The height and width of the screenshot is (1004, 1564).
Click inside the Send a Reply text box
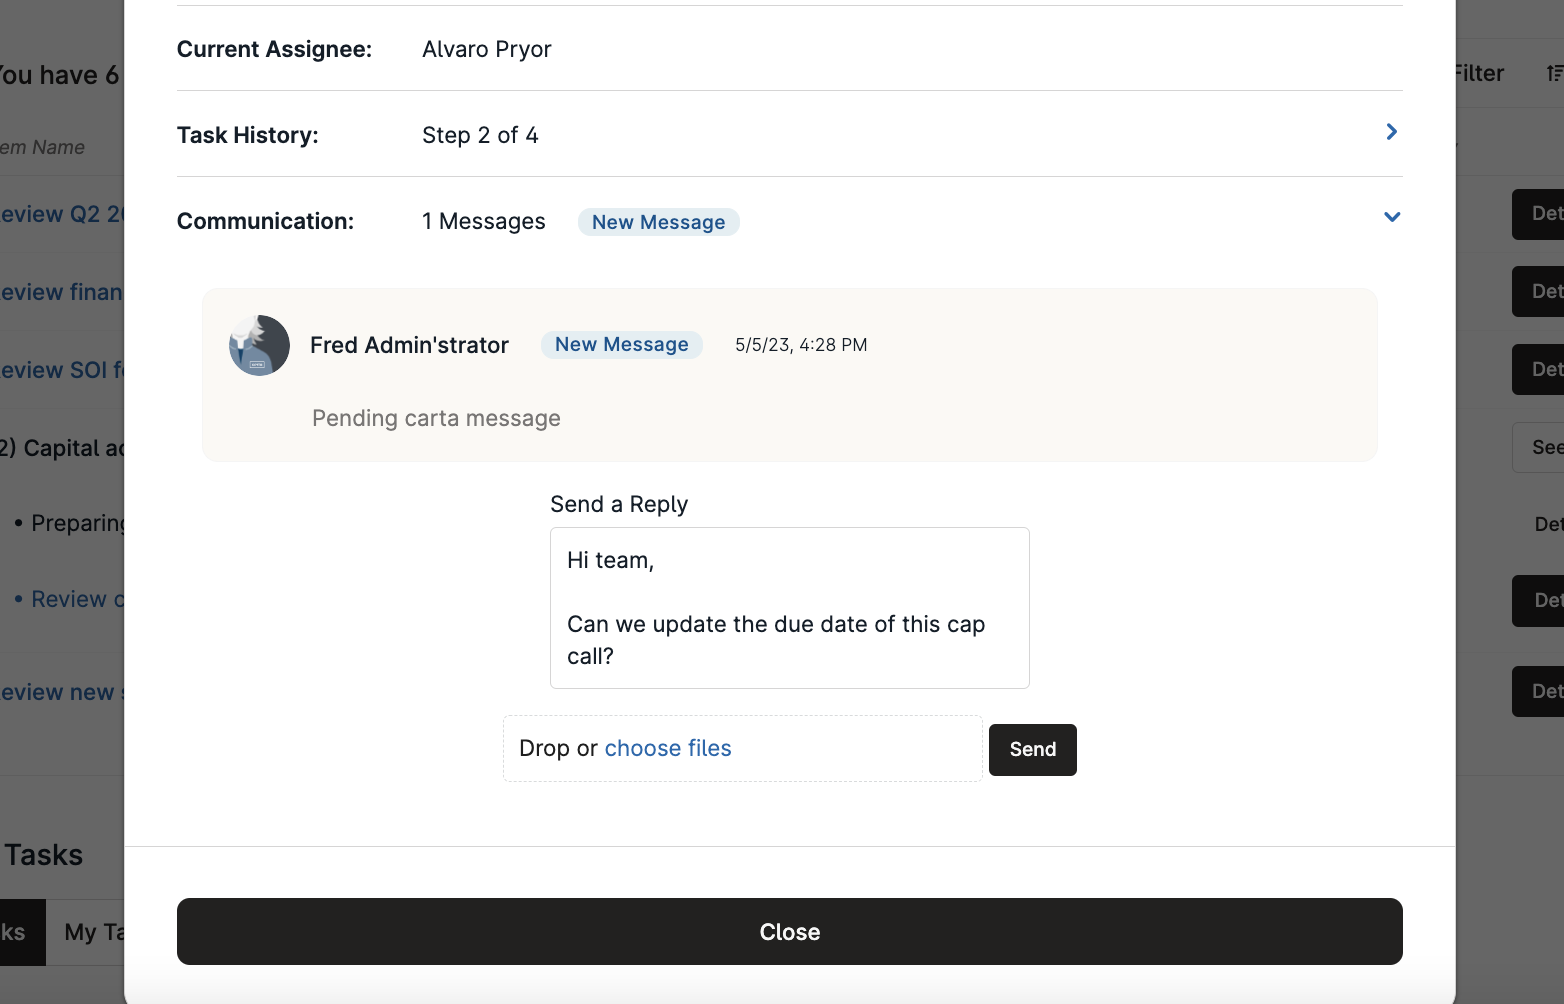click(789, 608)
